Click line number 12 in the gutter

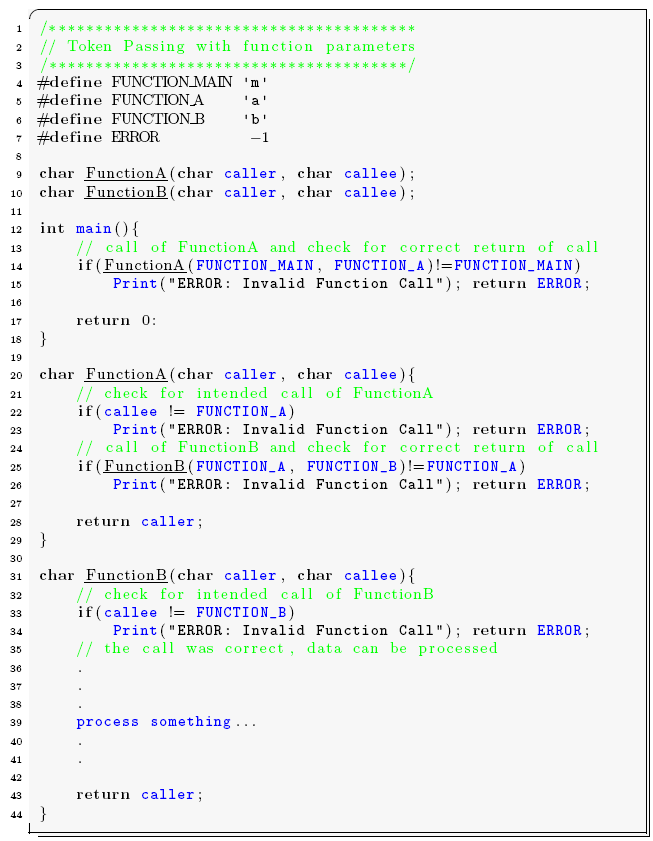tap(16, 230)
